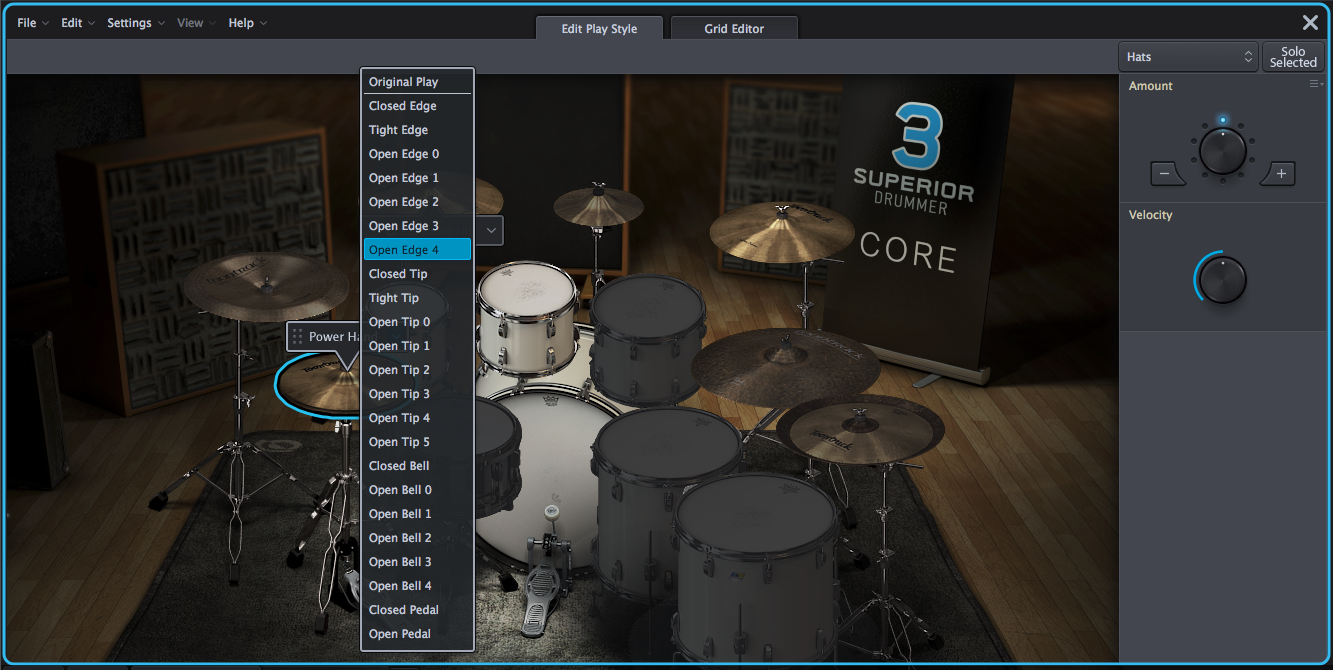Open the Hats instrument selector dropdown

[1188, 57]
